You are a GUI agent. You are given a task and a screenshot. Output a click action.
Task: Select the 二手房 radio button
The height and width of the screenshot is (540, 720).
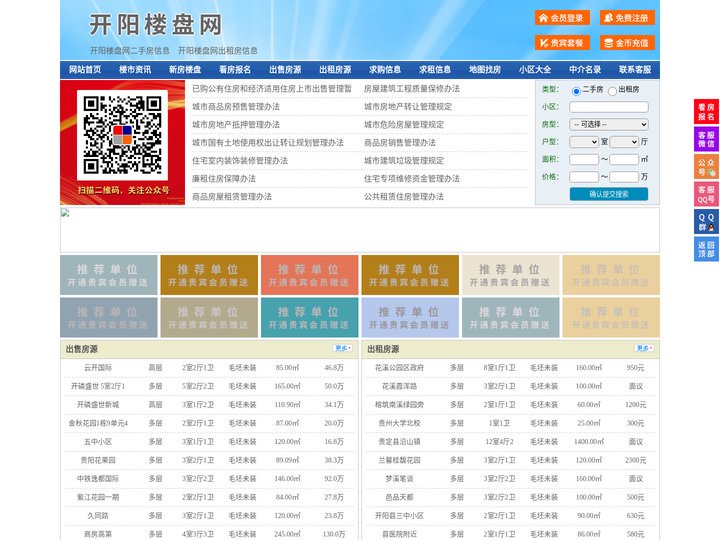(x=576, y=91)
